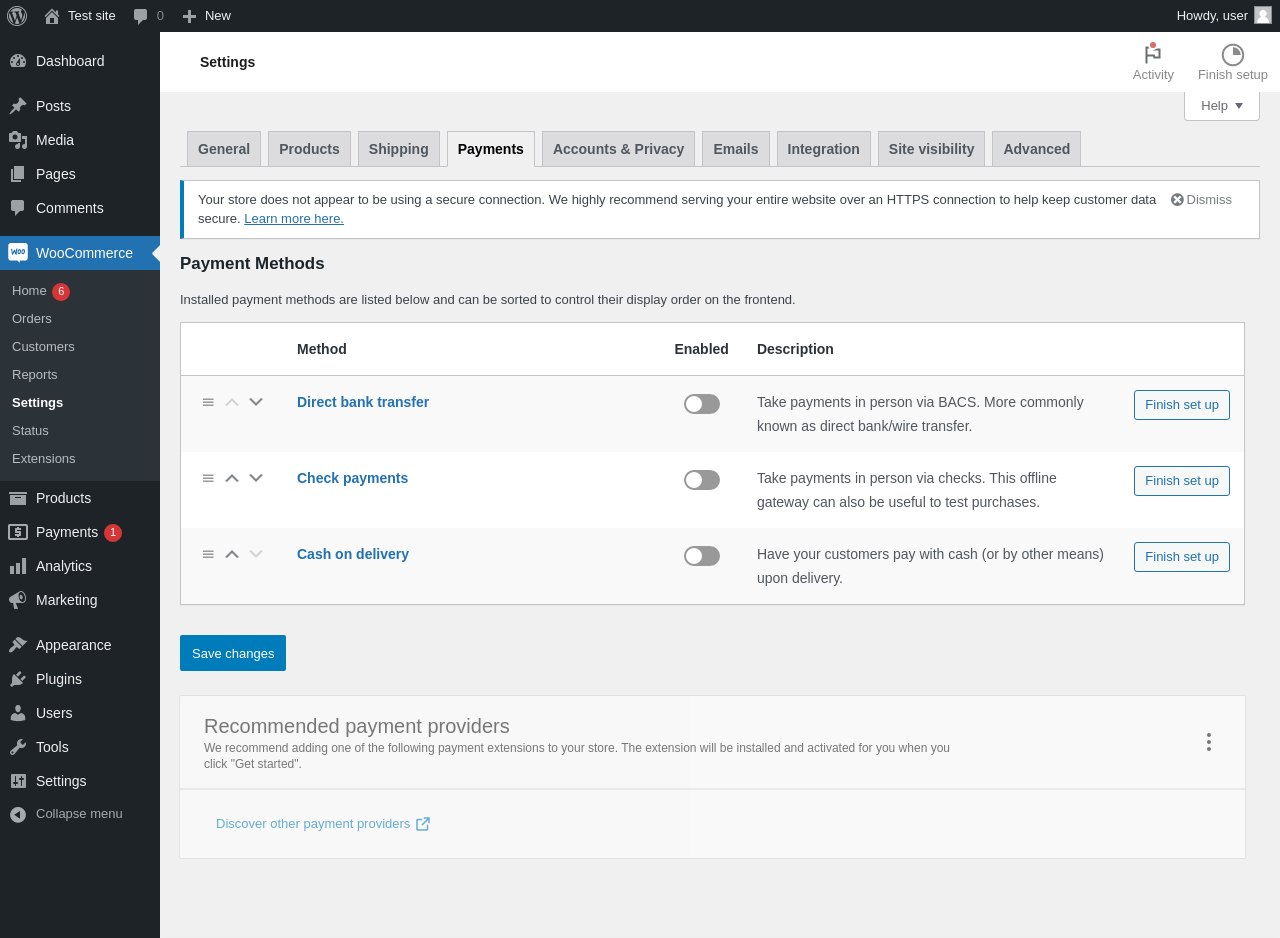Open the Accounts & Privacy tab

coord(618,149)
